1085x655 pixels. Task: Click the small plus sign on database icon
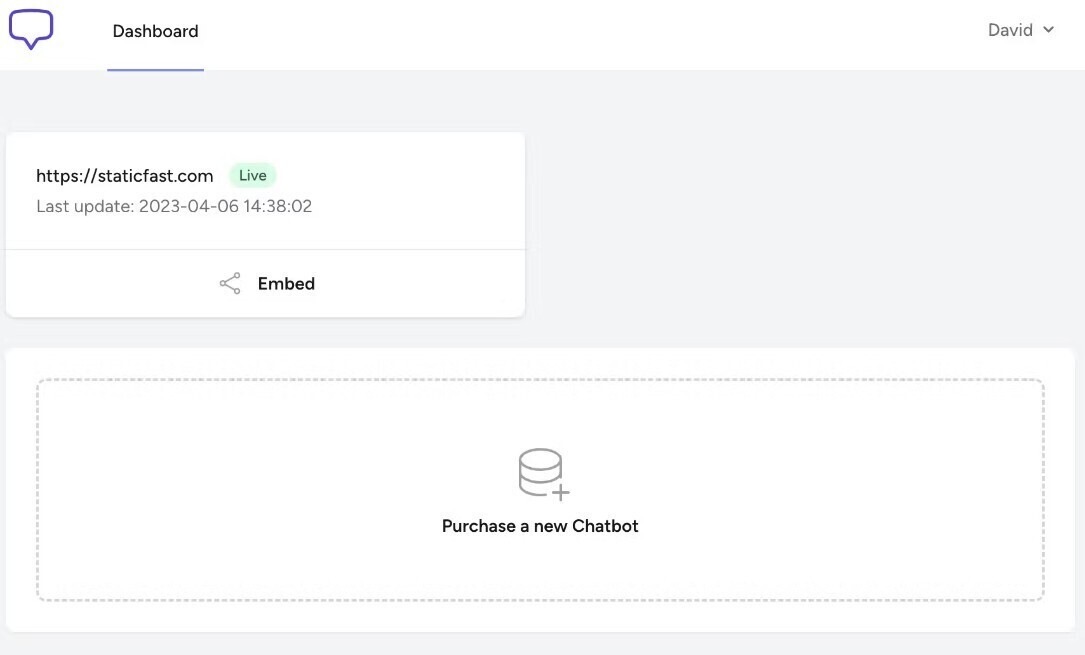tap(561, 492)
